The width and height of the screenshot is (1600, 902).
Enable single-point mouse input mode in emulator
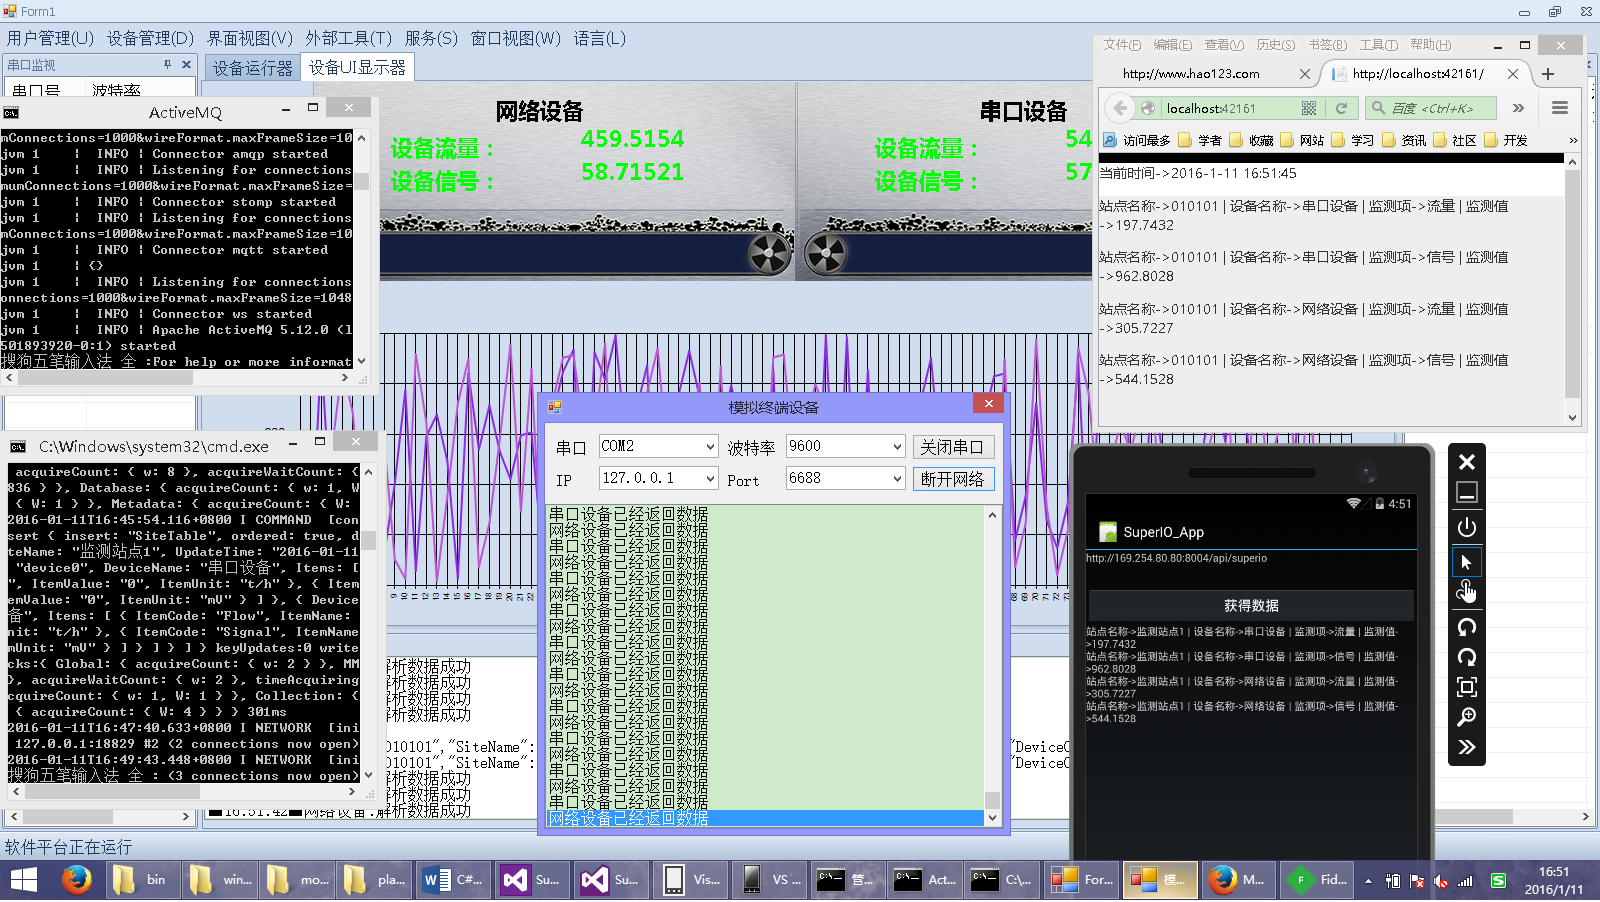pos(1466,562)
